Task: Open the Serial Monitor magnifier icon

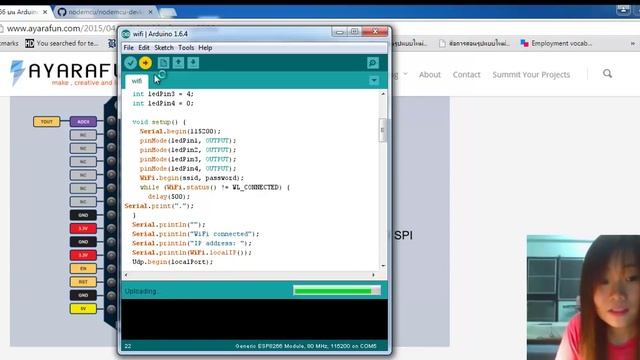Action: pos(373,63)
